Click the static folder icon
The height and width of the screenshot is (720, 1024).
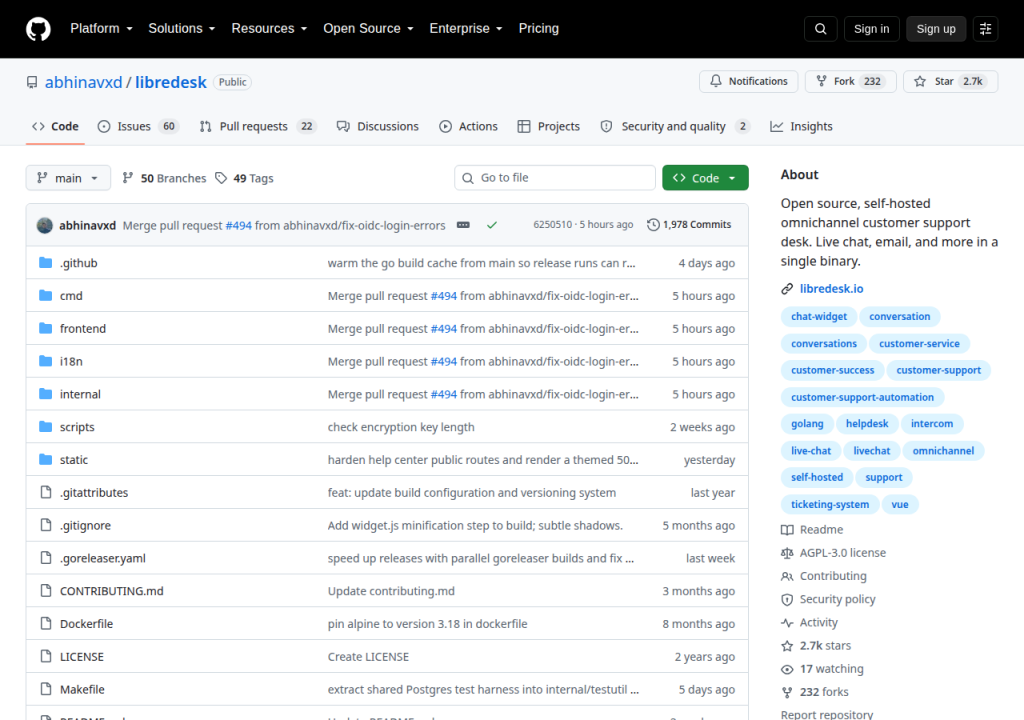point(46,459)
